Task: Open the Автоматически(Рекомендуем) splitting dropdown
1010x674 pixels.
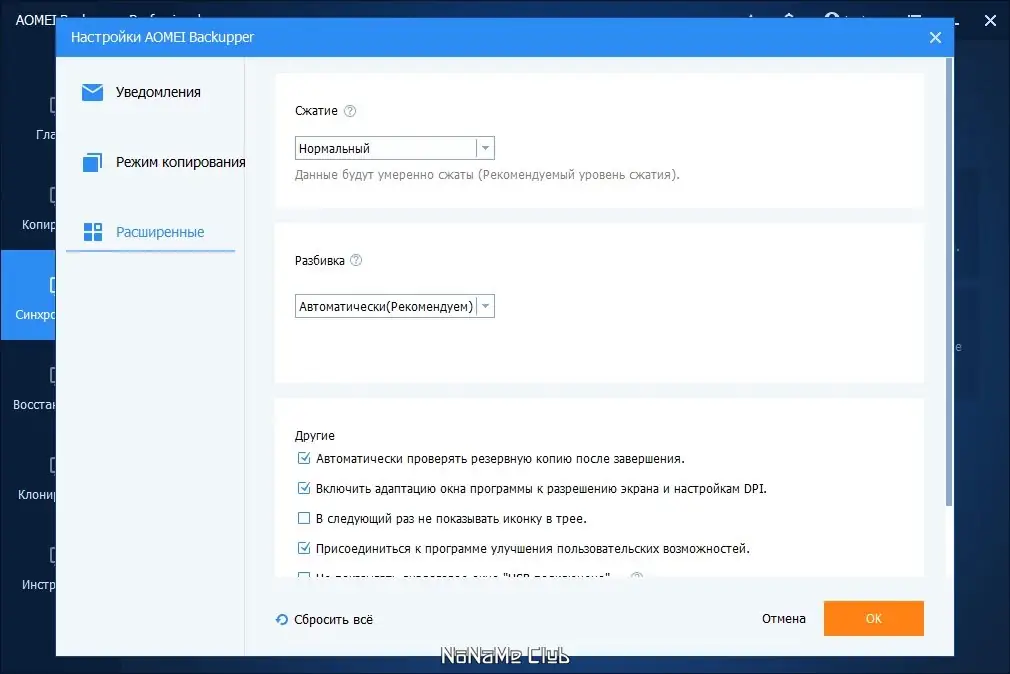Action: click(394, 306)
